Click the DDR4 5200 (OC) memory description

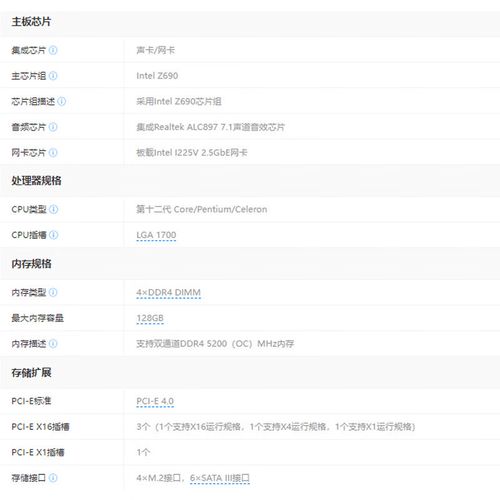215,344
